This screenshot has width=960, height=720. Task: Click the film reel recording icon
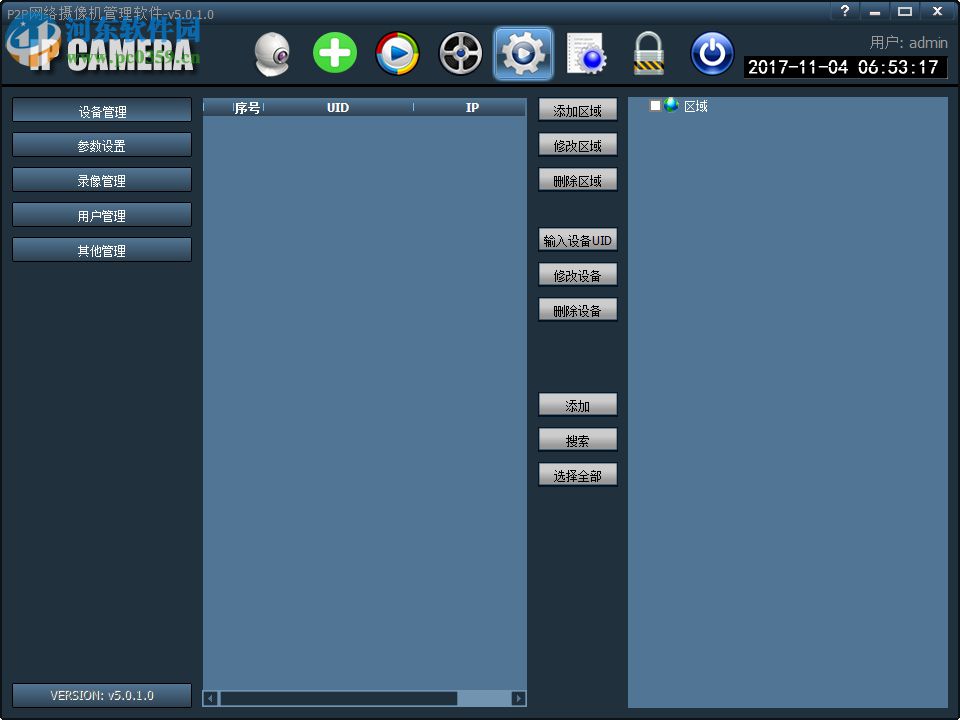(460, 54)
